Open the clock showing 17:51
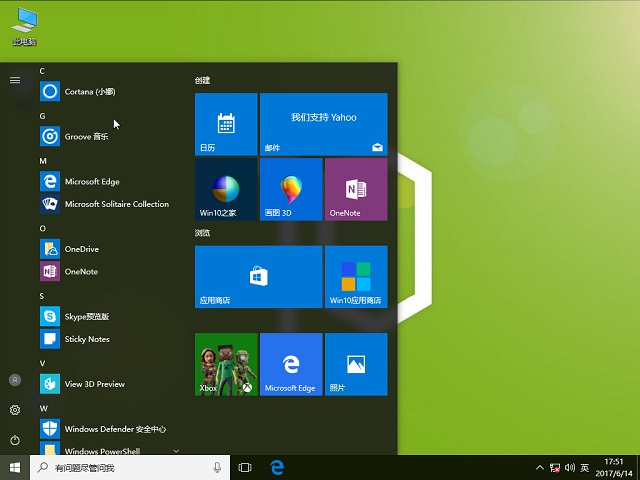 point(614,467)
